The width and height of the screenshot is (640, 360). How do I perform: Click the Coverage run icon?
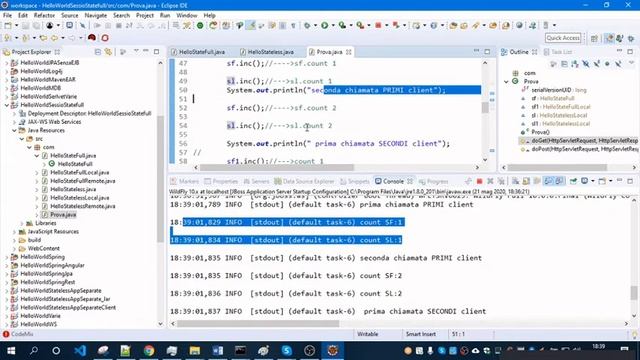pos(342,25)
